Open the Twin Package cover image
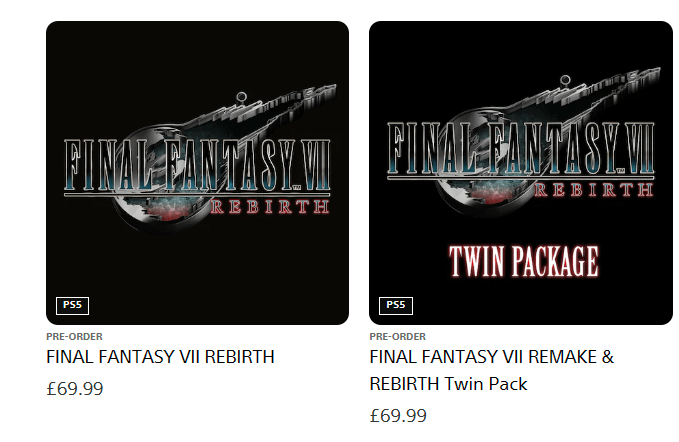The width and height of the screenshot is (679, 442). point(521,173)
